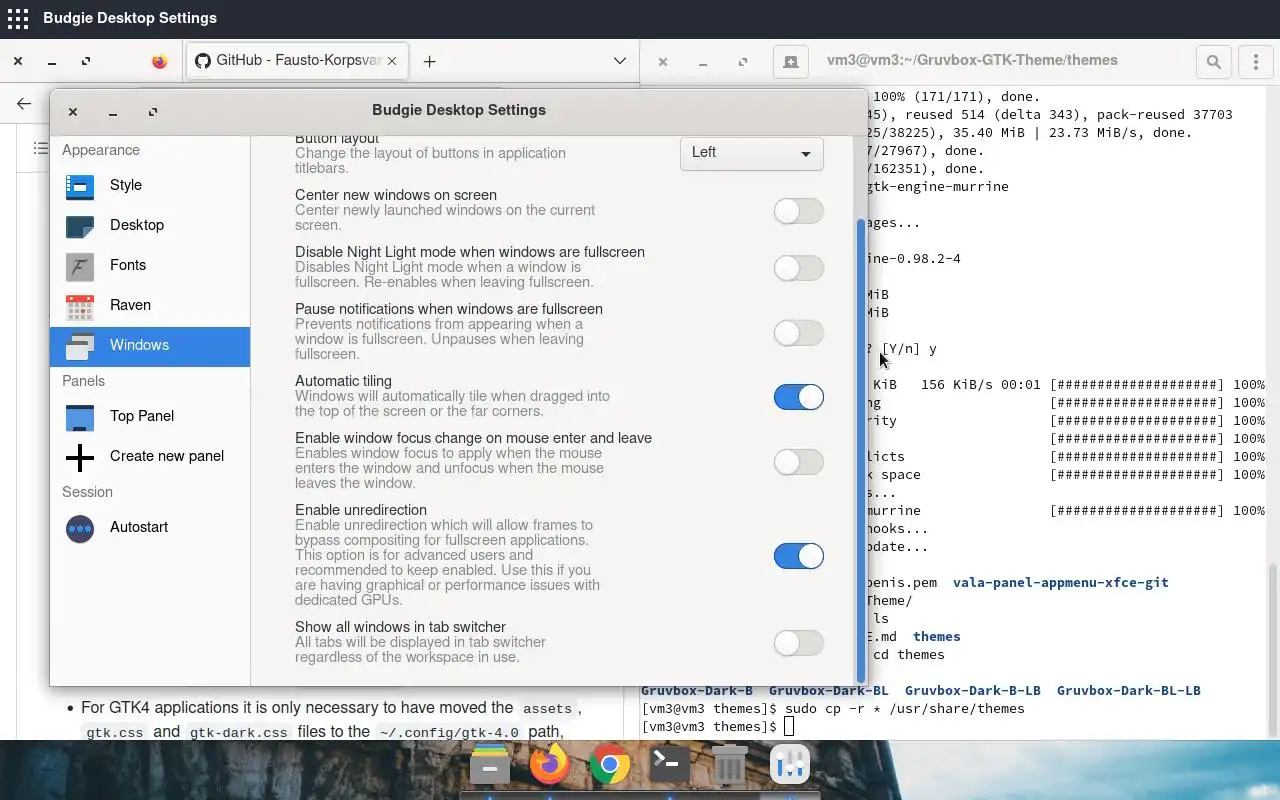Turn off Automatic tiling switch
The width and height of the screenshot is (1280, 800).
(x=798, y=397)
